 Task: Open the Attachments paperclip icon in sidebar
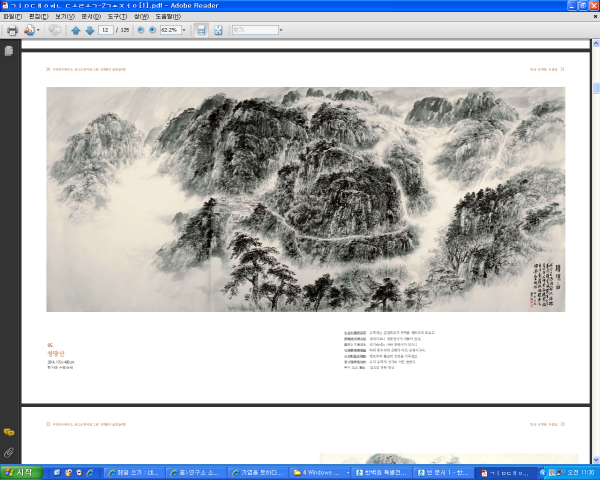pos(9,453)
